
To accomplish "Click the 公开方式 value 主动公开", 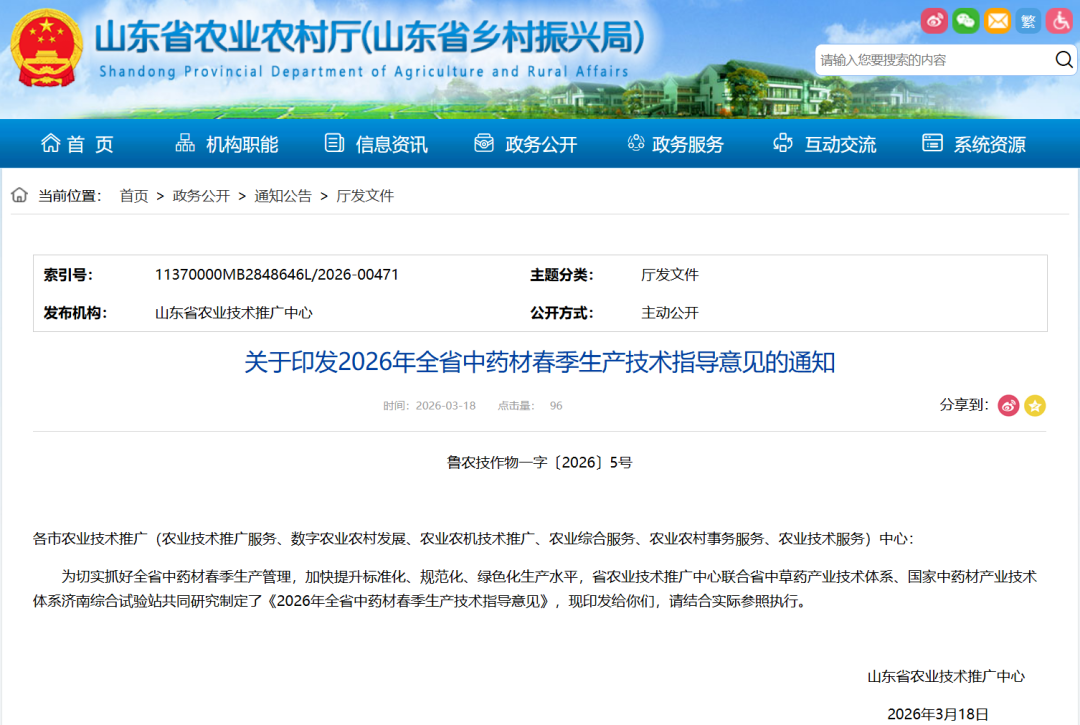I will (669, 313).
